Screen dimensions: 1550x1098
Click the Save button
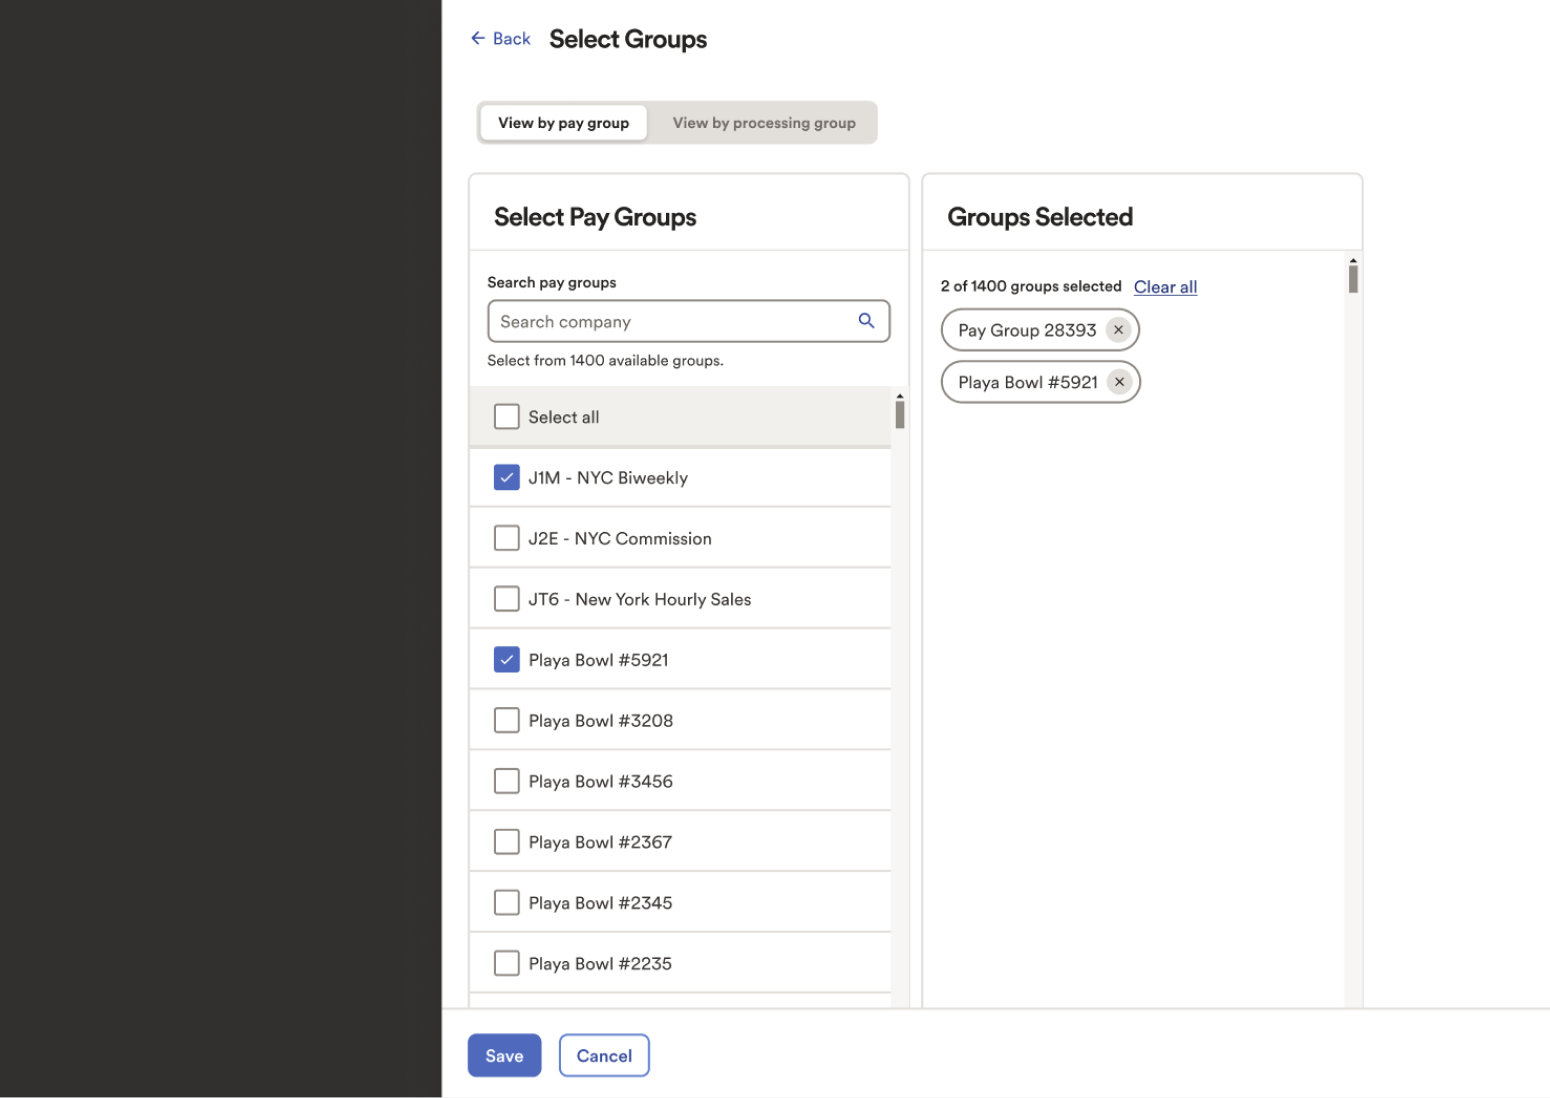(x=504, y=1055)
